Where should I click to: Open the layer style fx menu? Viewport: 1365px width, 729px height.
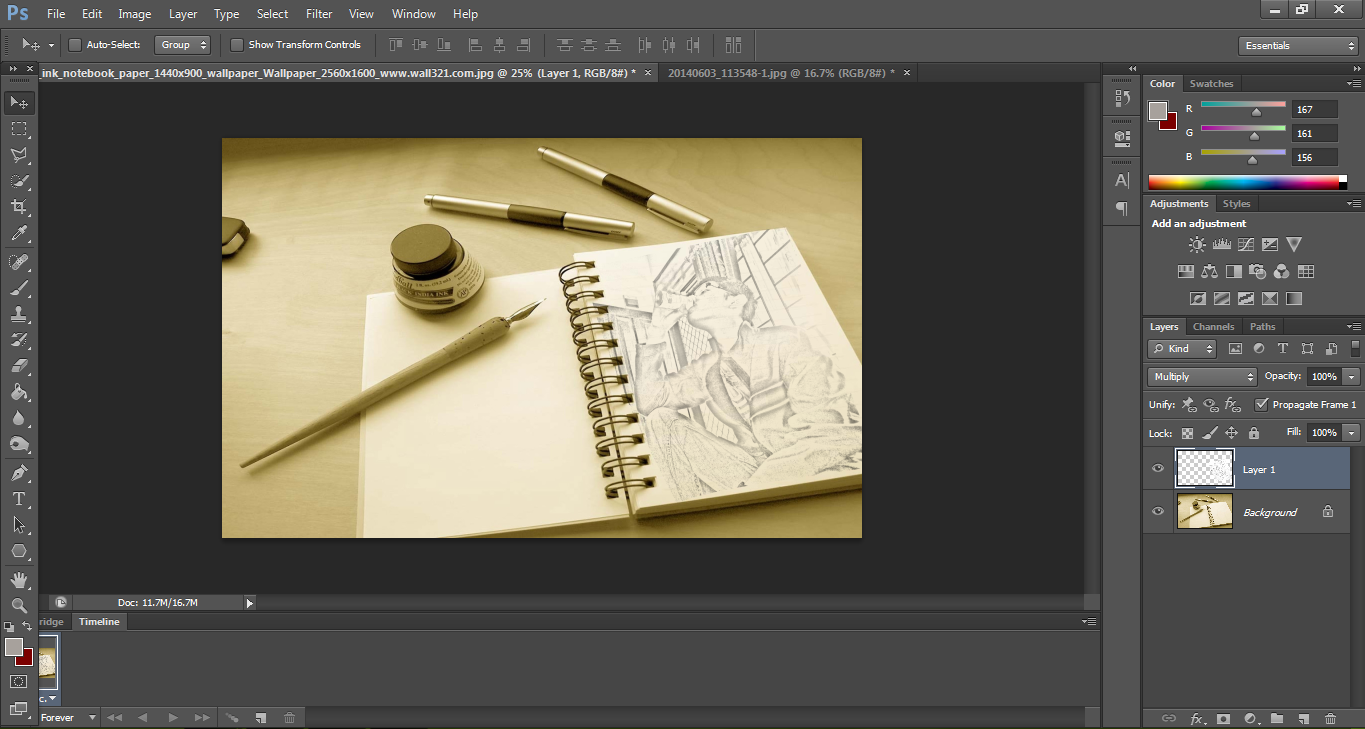click(1197, 718)
